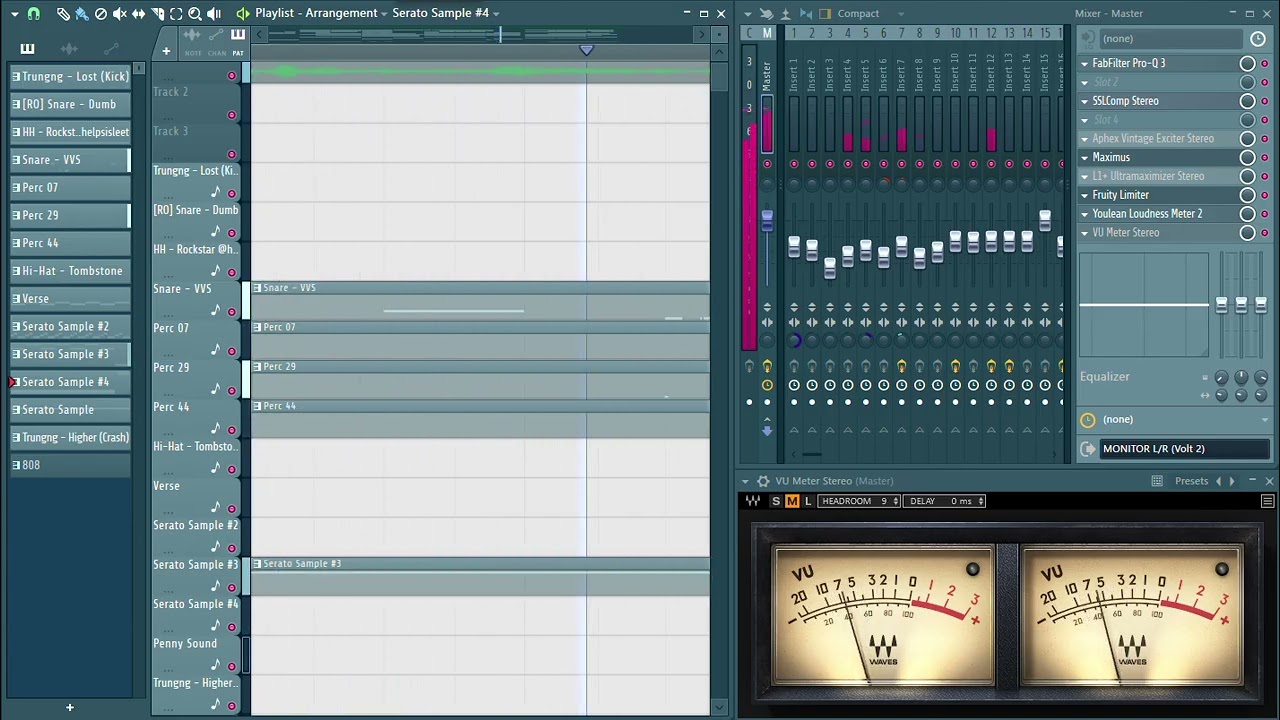Toggle the SSLComp Stereo slot on/off
Screen dimensions: 1280x720
click(x=1264, y=101)
